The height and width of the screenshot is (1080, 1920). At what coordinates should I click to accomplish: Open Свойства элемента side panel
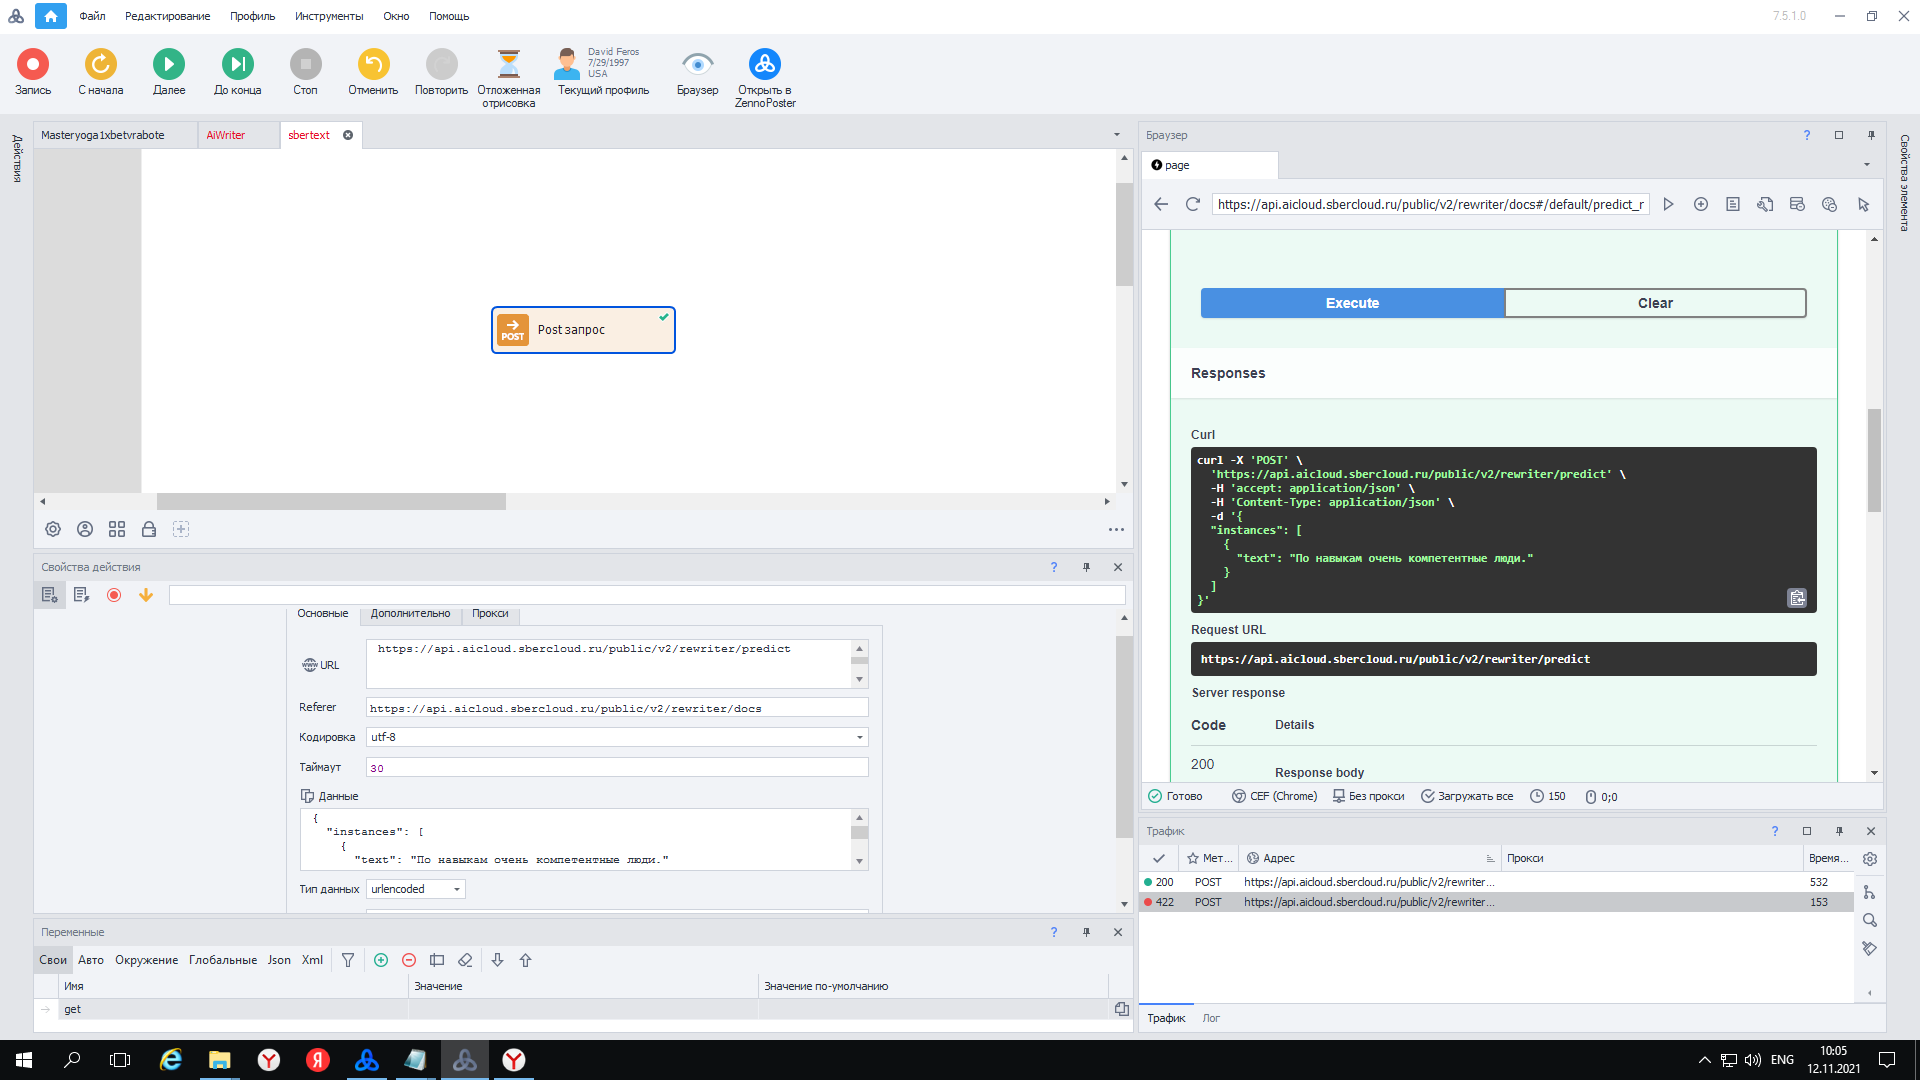pyautogui.click(x=1905, y=182)
